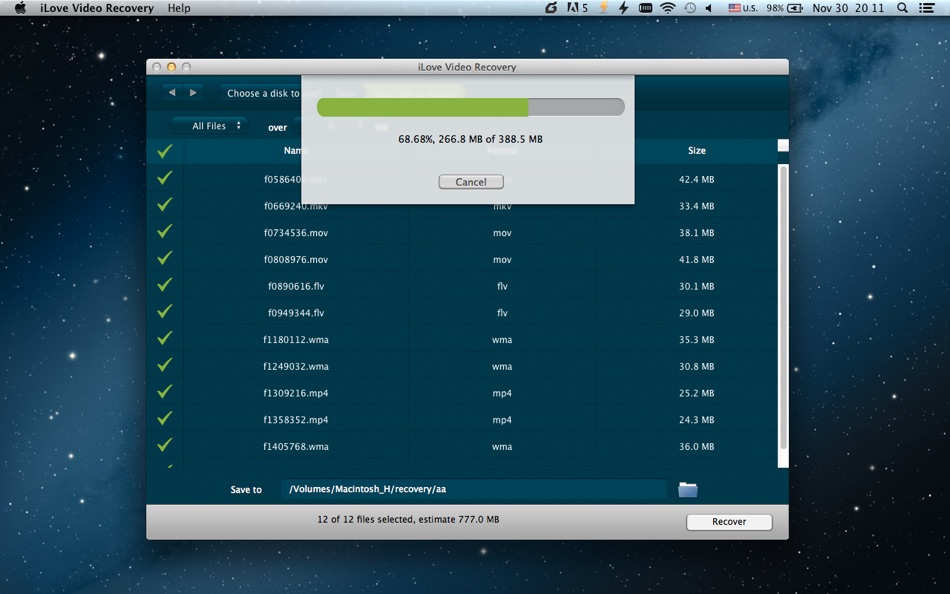Viewport: 950px width, 594px height.
Task: Cancel the recovery progress
Action: [471, 182]
